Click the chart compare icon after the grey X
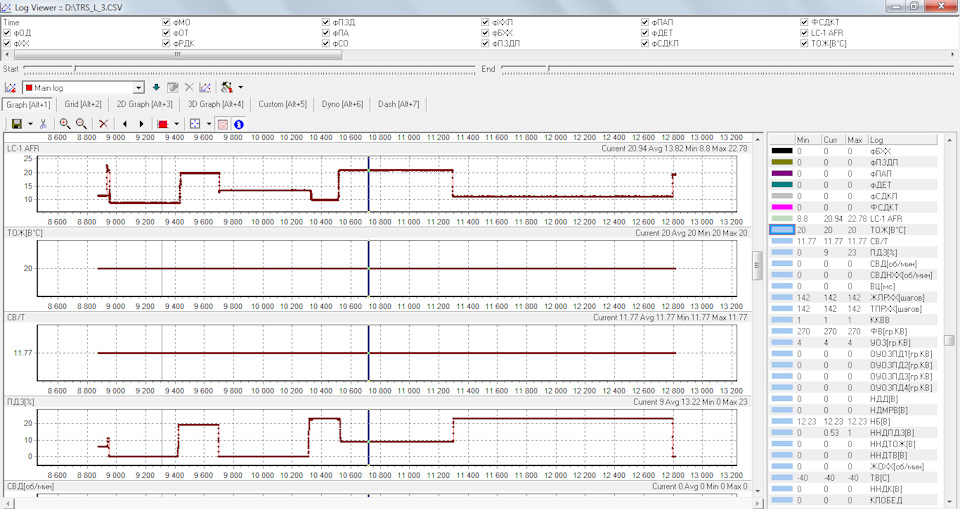The width and height of the screenshot is (960, 509). pos(205,88)
